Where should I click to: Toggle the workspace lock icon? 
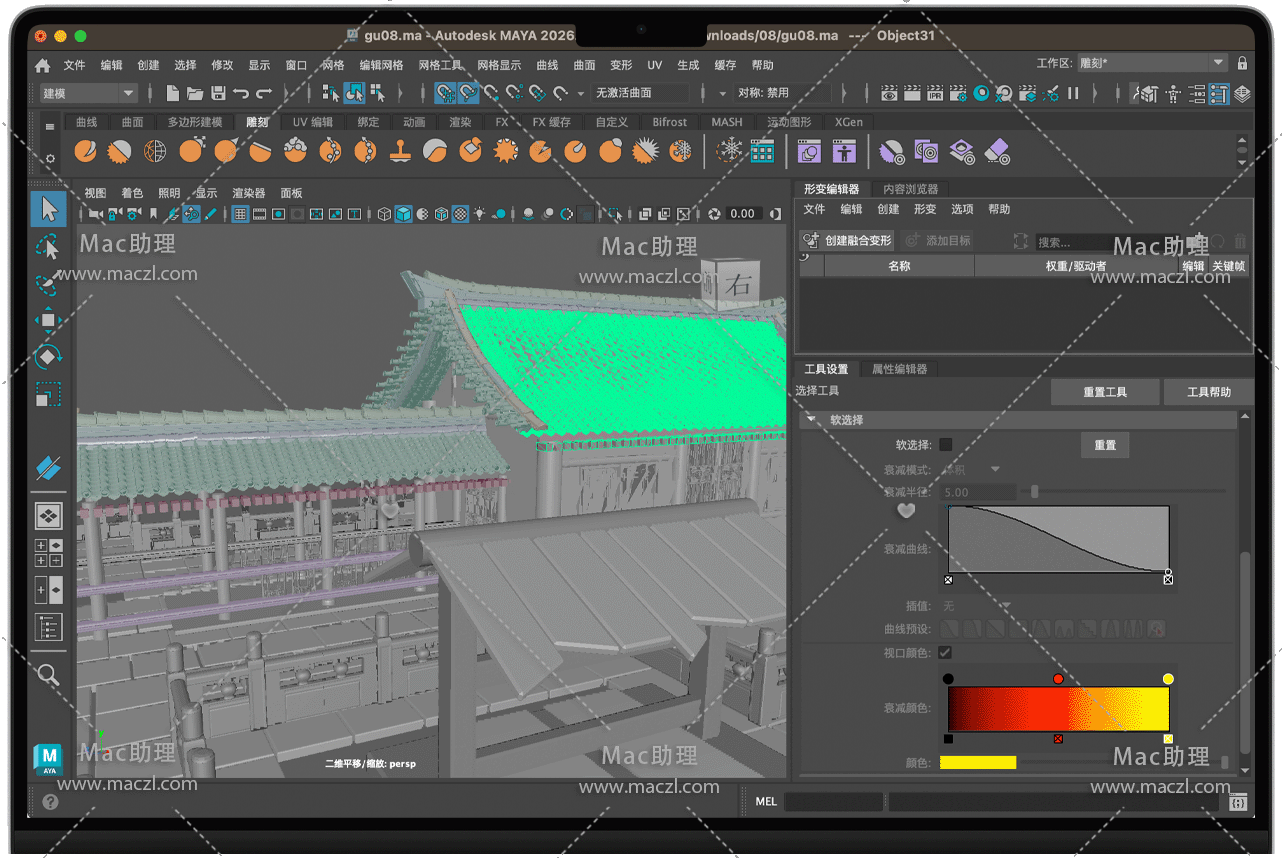tap(1242, 63)
